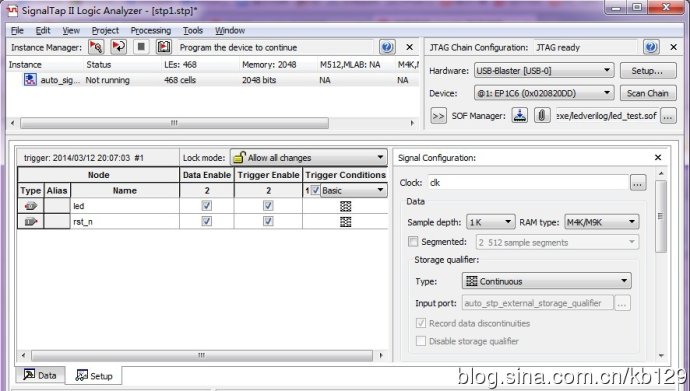Screen dimensions: 690x391
Task: Open the Instance Manager help icon
Action: pos(387,47)
